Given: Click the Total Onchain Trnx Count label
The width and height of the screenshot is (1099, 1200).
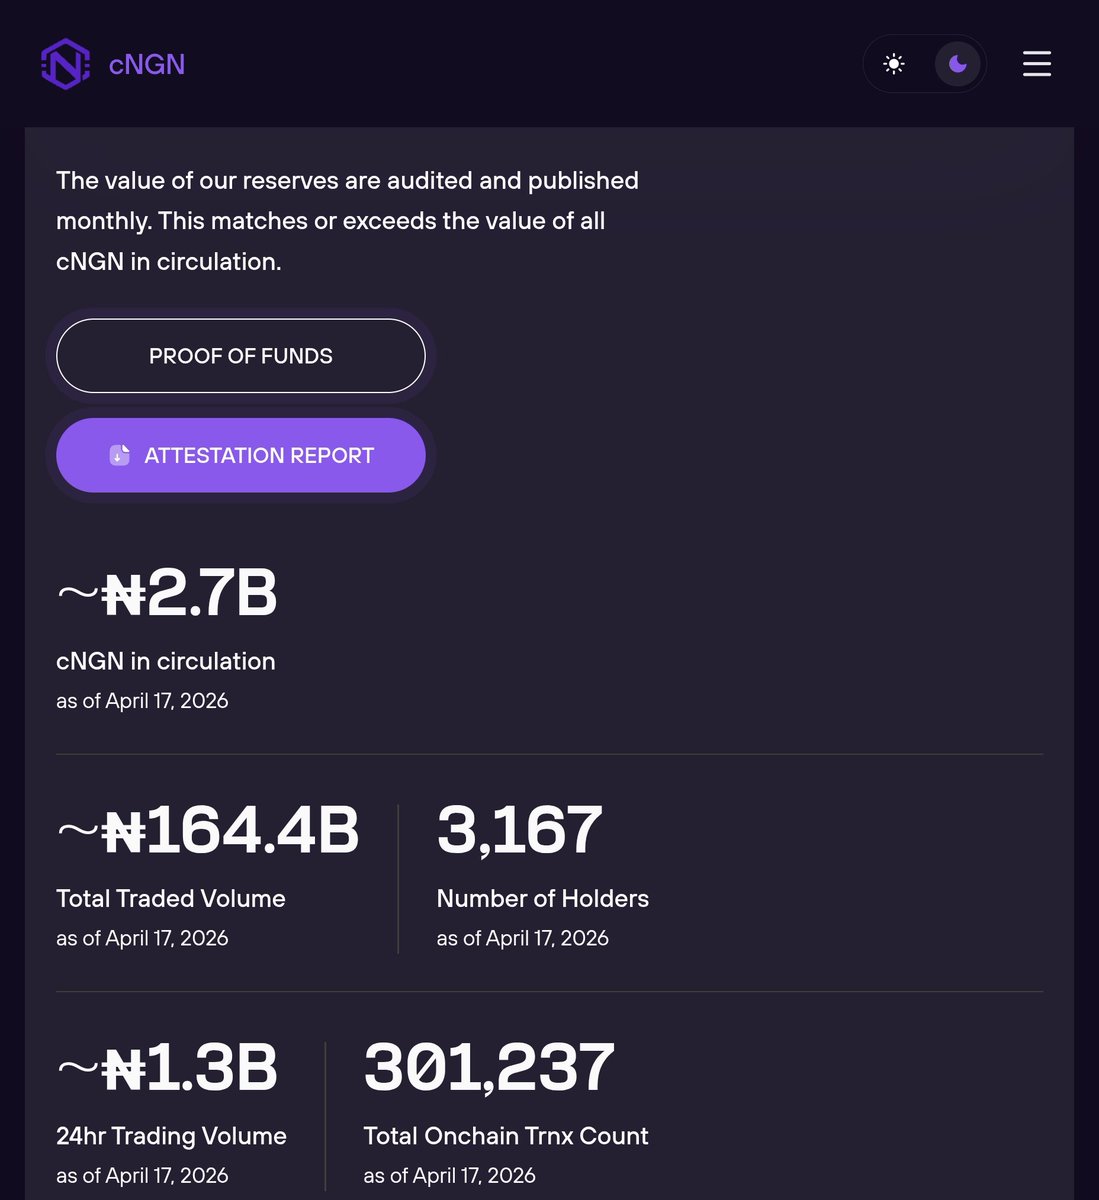Looking at the screenshot, I should [x=506, y=1136].
